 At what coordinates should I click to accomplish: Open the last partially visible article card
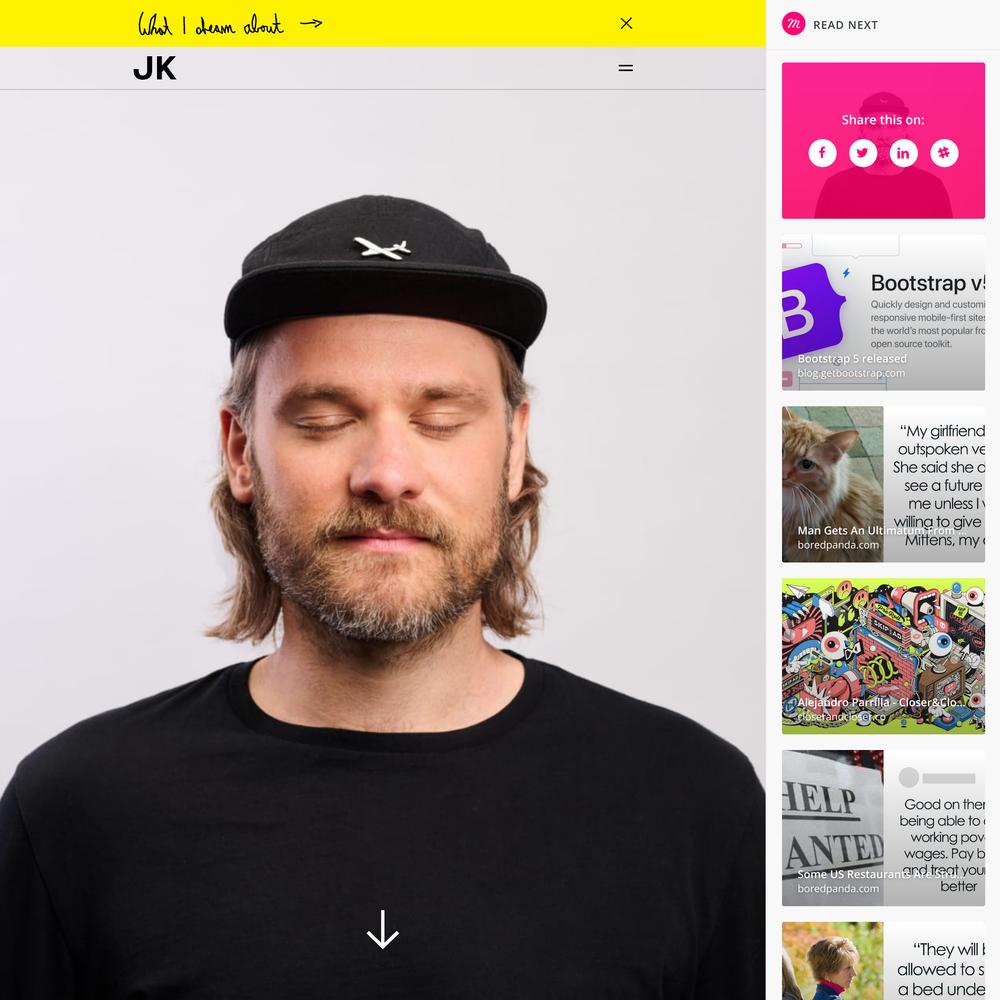point(883,961)
